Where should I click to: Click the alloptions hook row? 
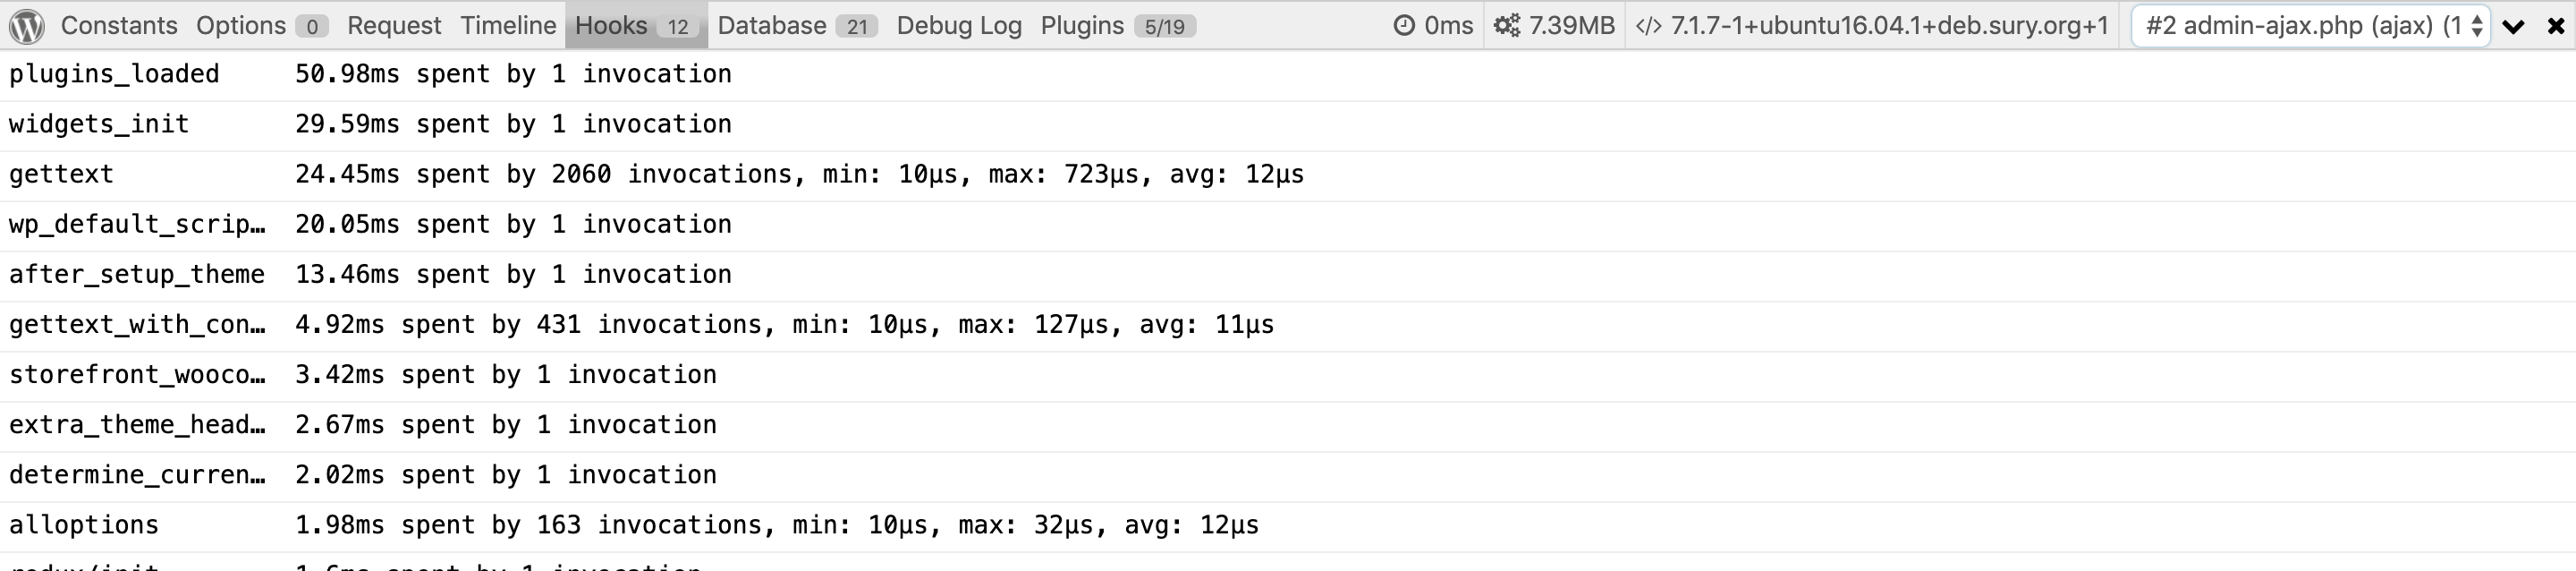tap(1288, 526)
